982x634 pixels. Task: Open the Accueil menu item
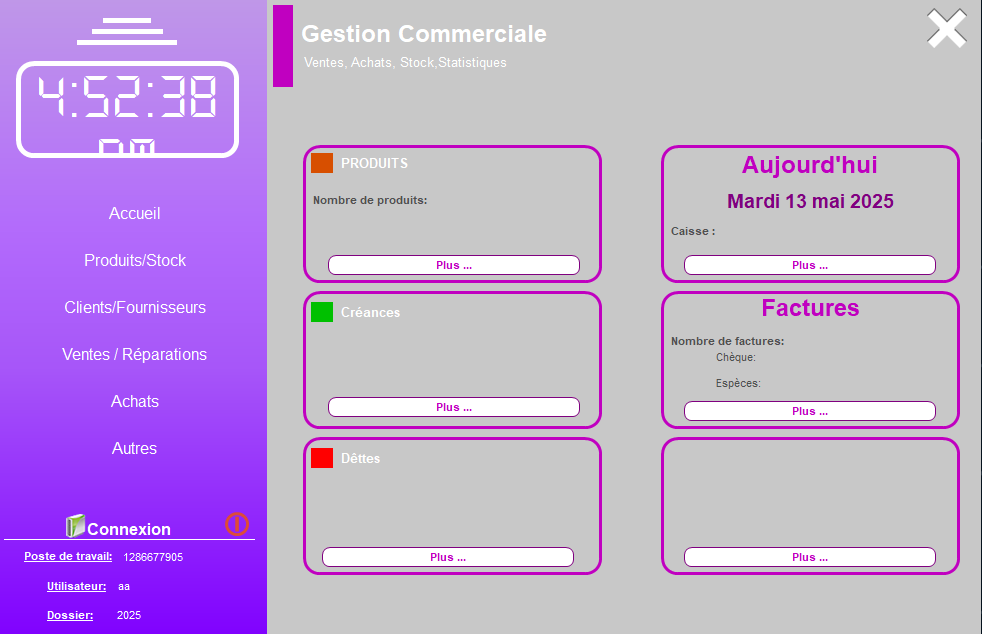point(134,214)
